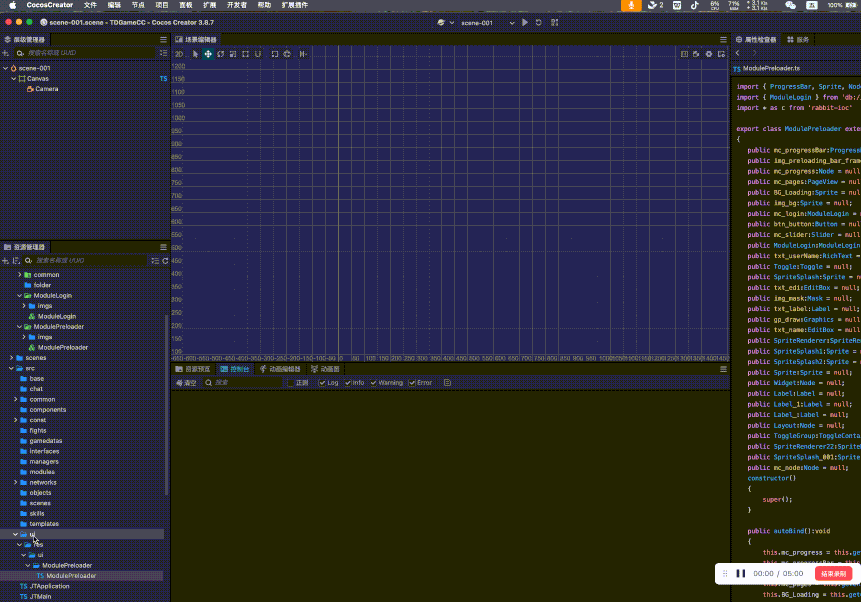The width and height of the screenshot is (861, 602).
Task: Toggle the Log filter checkbox
Action: coord(322,383)
